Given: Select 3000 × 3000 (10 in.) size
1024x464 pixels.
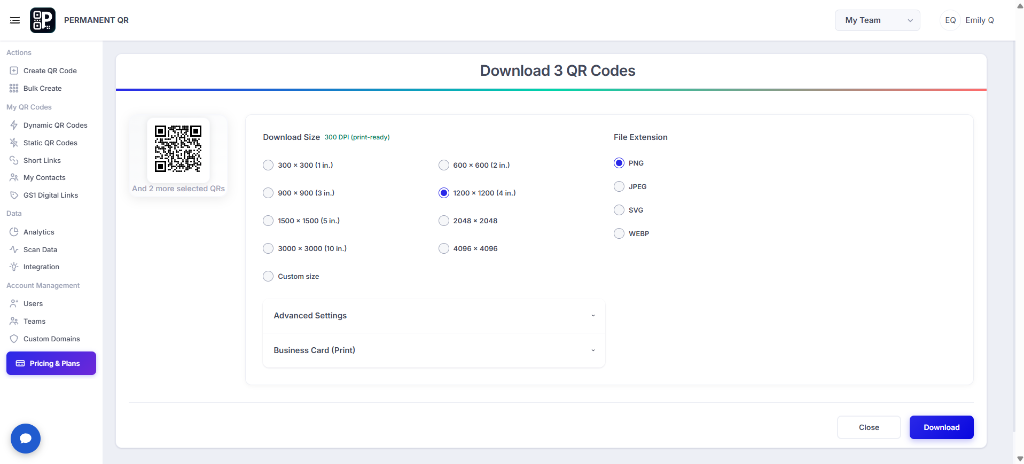Looking at the screenshot, I should [268, 248].
